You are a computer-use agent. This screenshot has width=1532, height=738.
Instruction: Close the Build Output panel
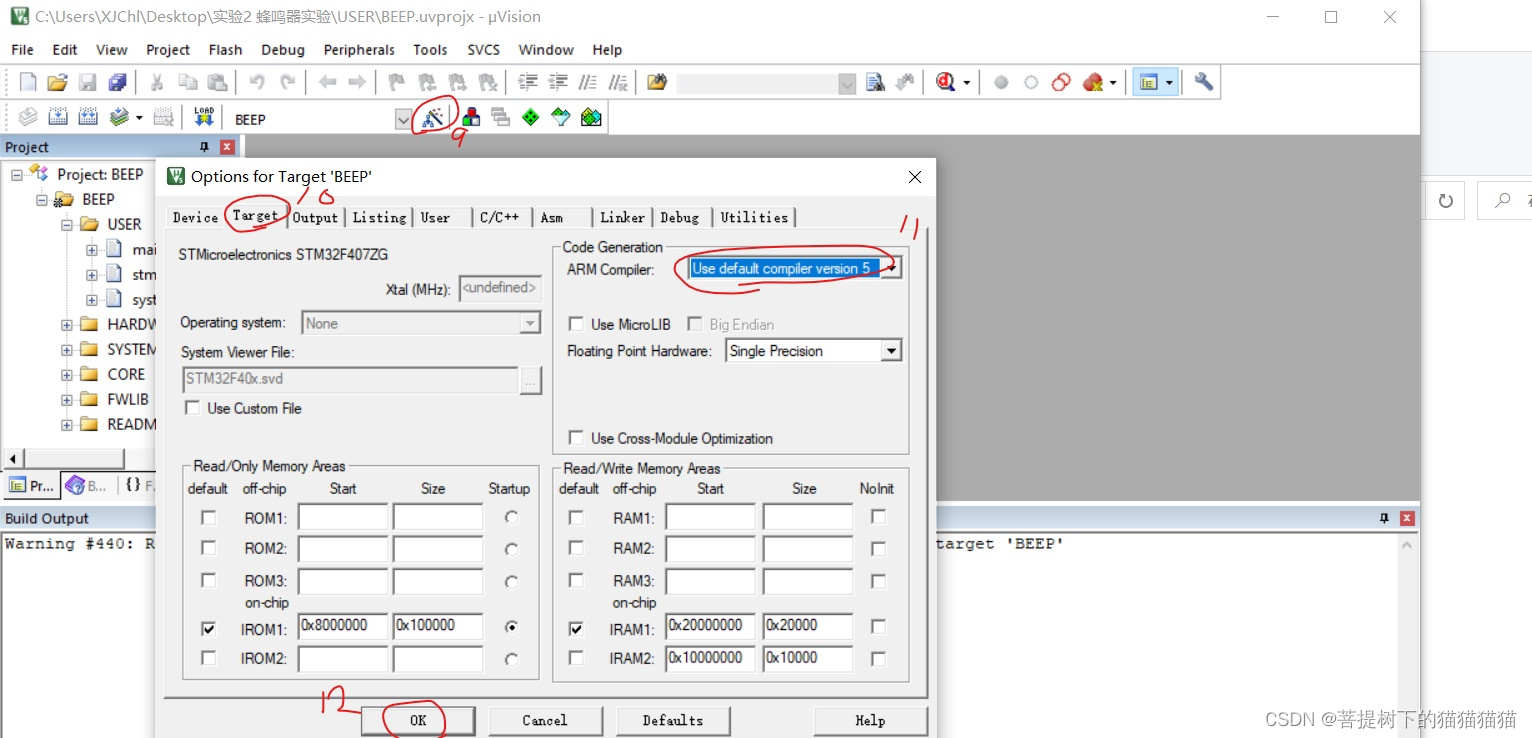[1407, 518]
